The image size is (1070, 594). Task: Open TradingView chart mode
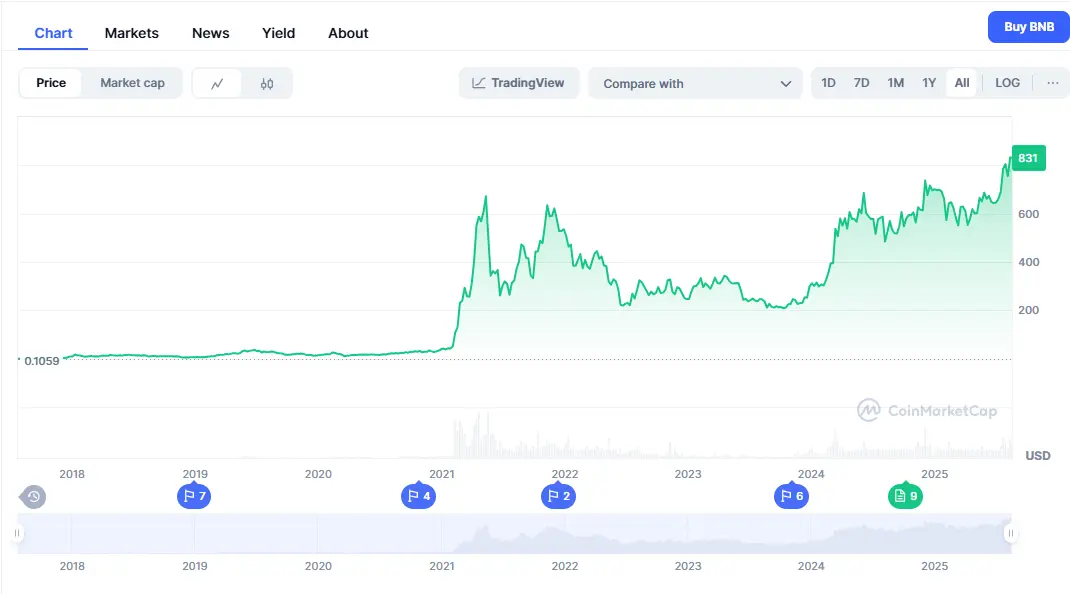point(518,83)
